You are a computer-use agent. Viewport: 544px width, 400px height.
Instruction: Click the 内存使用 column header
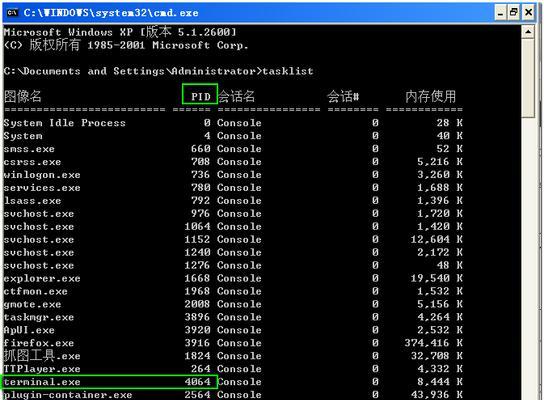(x=431, y=97)
